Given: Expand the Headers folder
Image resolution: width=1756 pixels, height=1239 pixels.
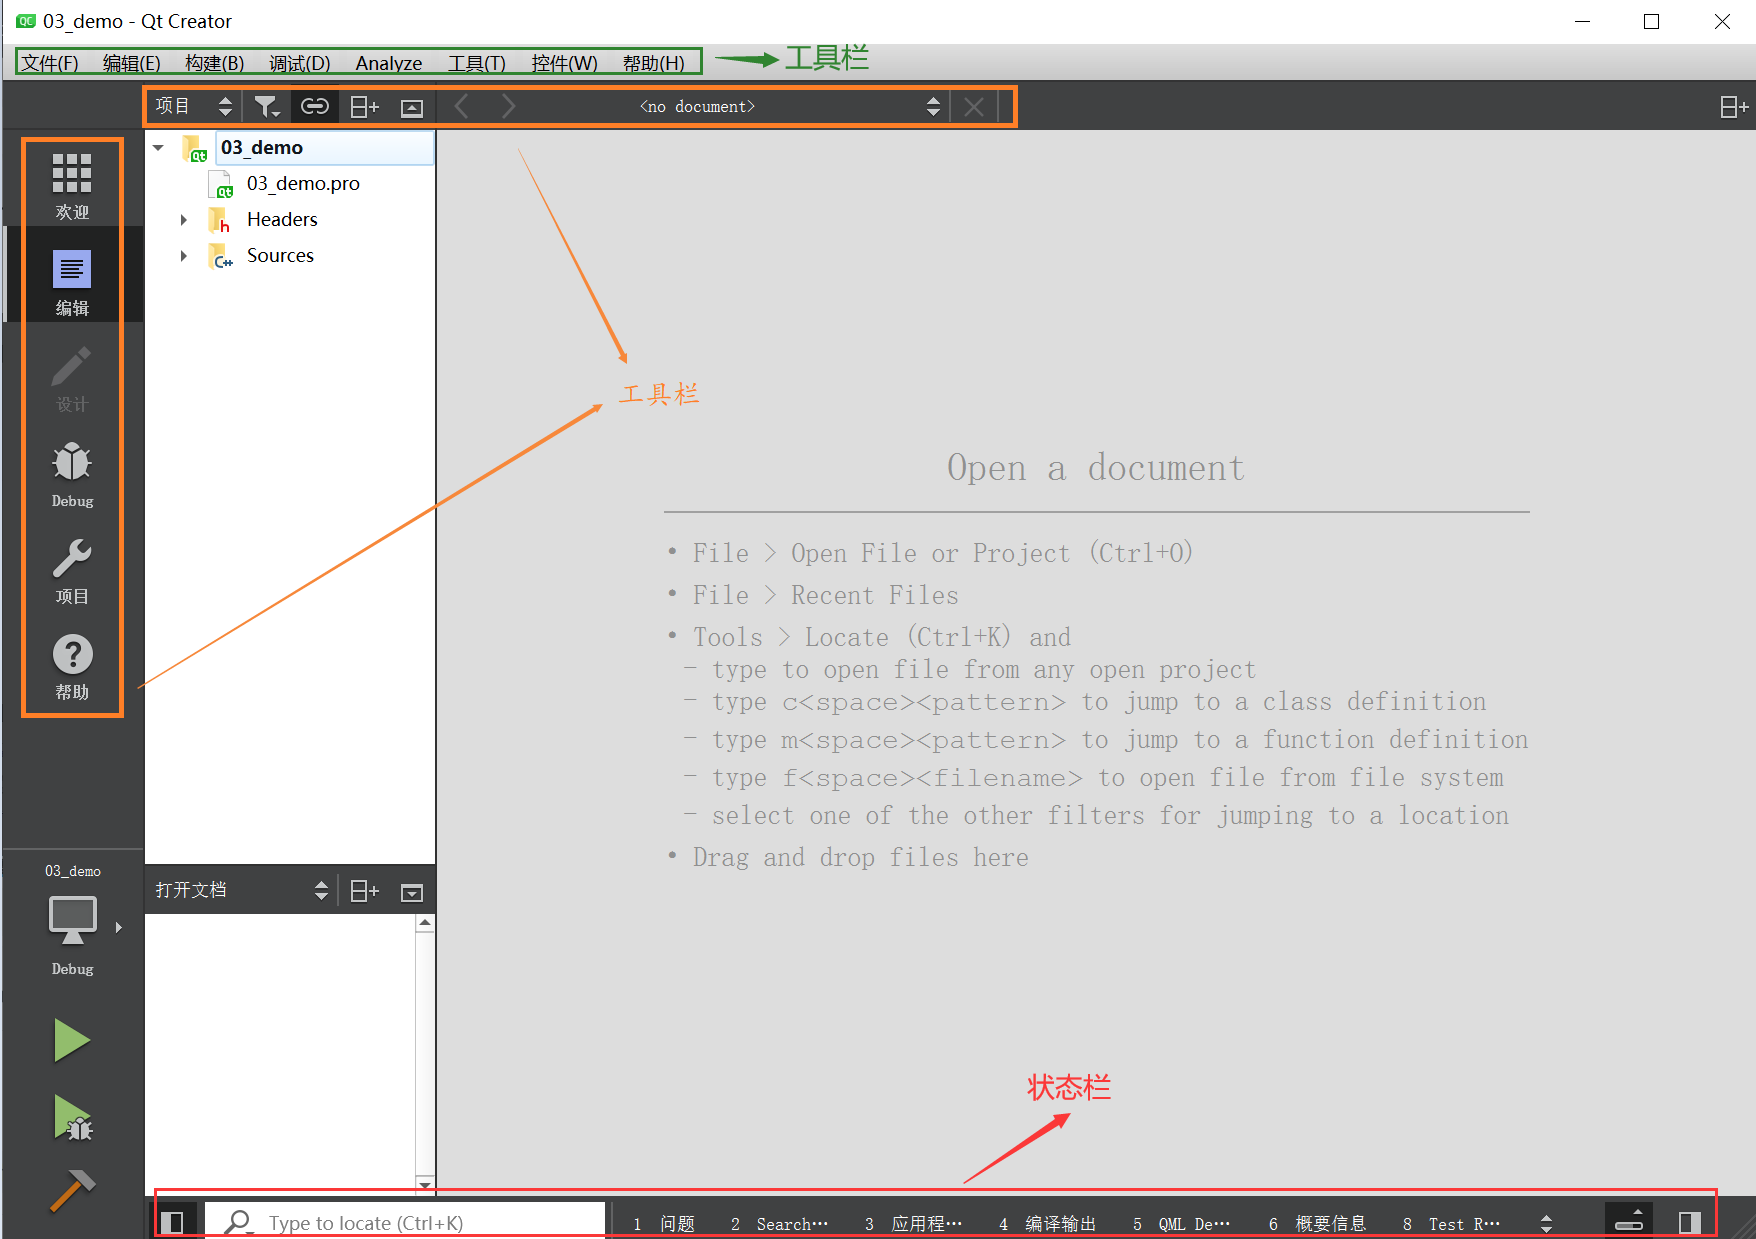Looking at the screenshot, I should point(184,219).
